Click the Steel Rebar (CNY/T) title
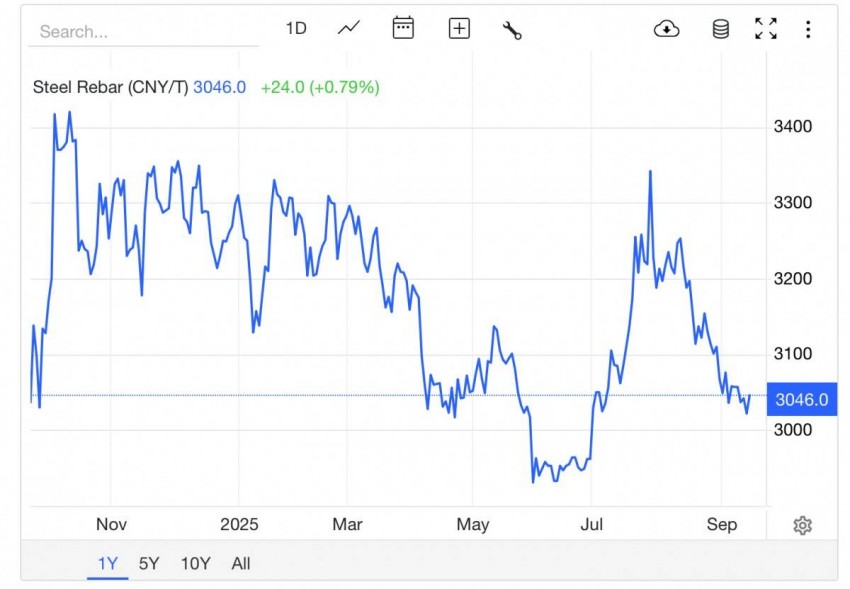 pos(110,87)
